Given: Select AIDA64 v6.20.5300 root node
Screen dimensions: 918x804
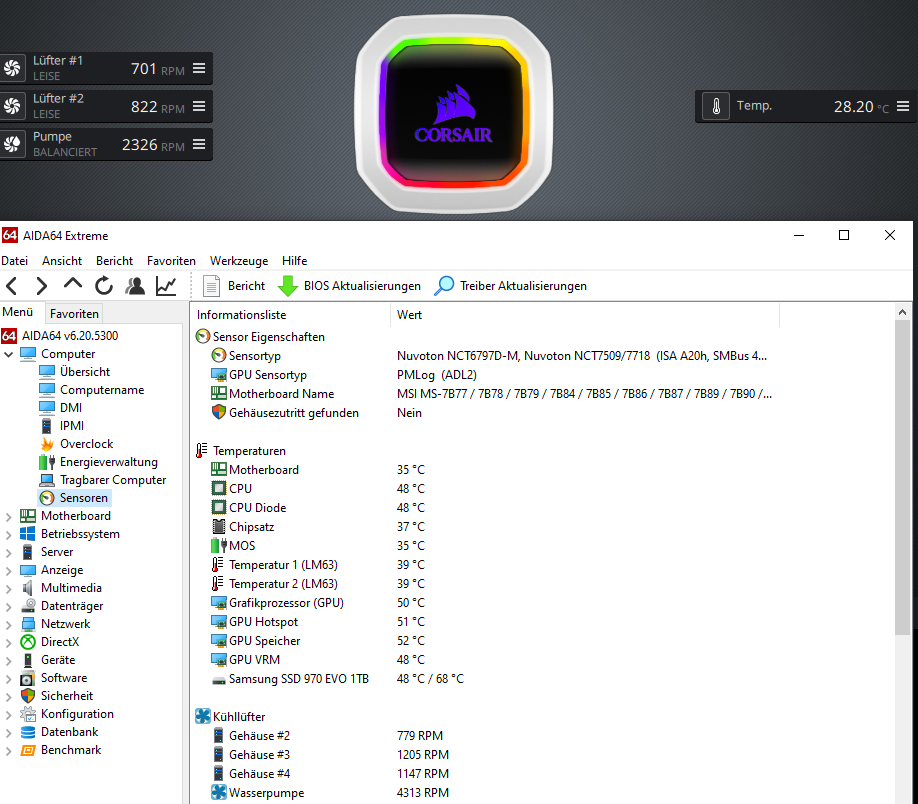Looking at the screenshot, I should coord(60,336).
